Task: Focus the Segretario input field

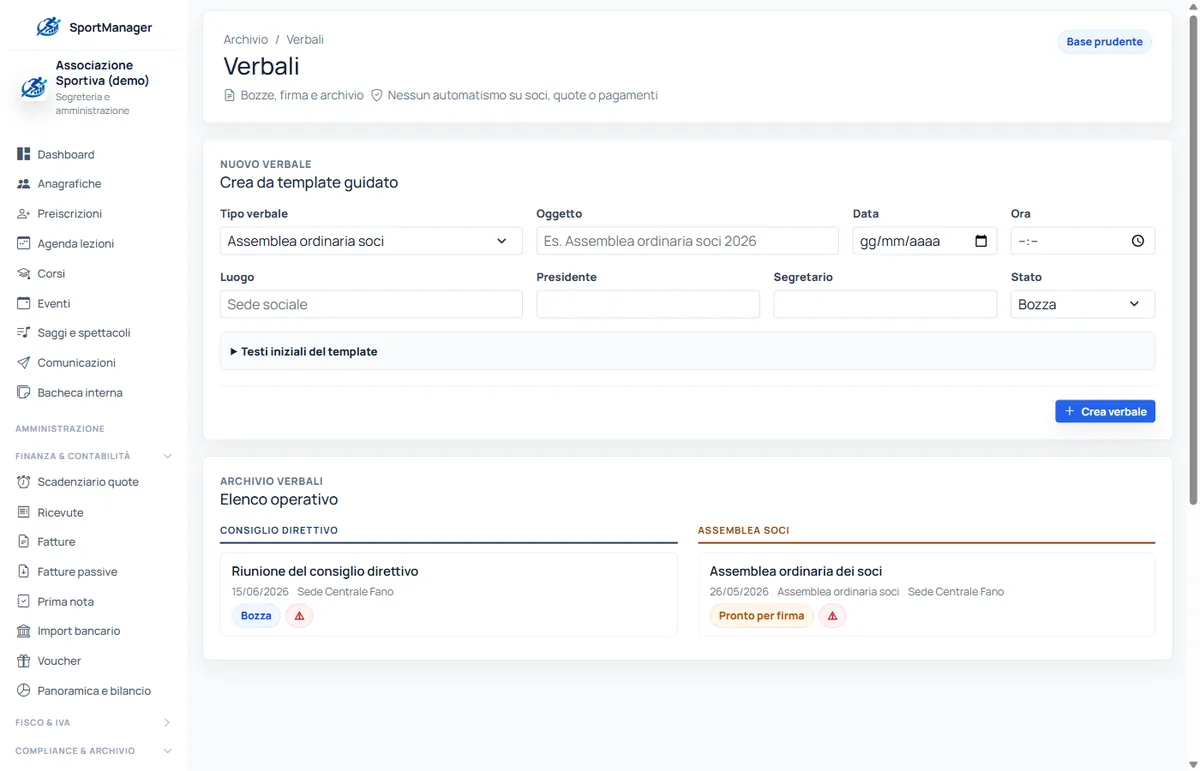Action: click(885, 304)
